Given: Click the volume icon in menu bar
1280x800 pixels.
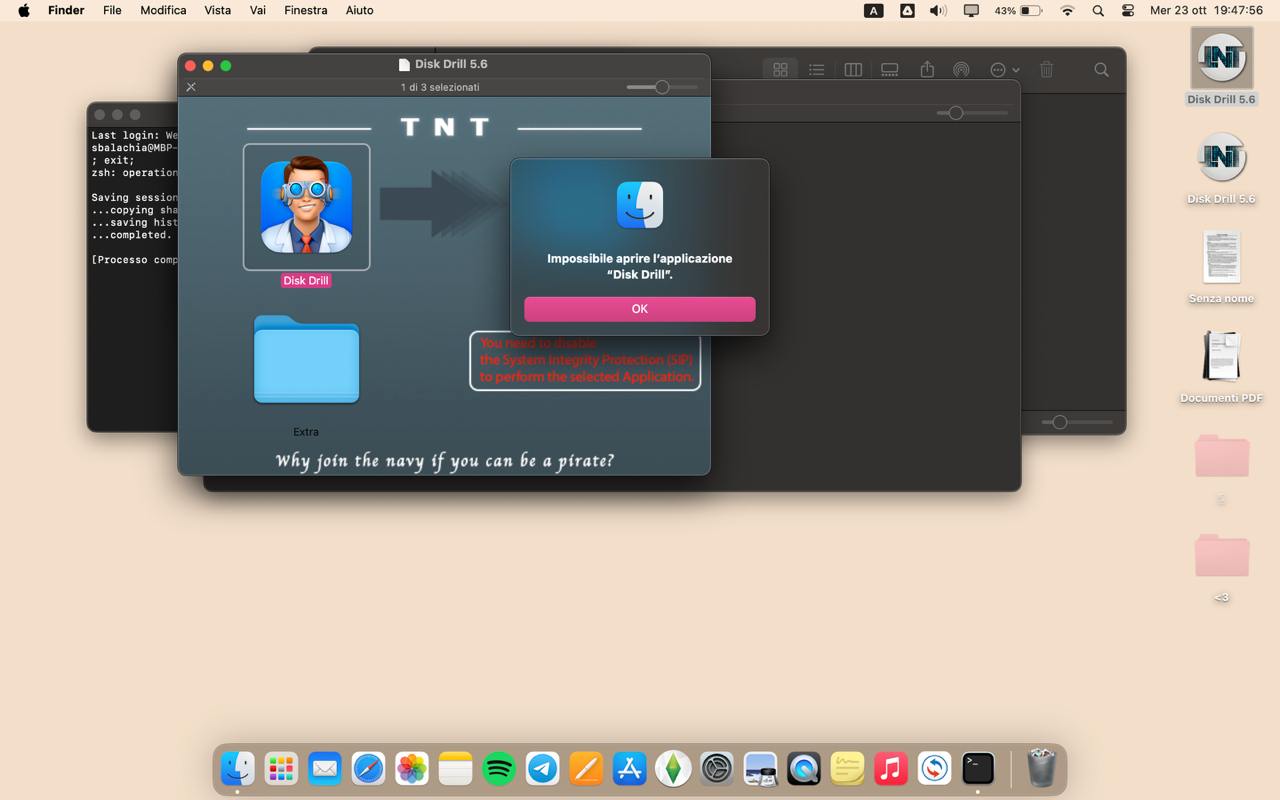Looking at the screenshot, I should pos(938,11).
